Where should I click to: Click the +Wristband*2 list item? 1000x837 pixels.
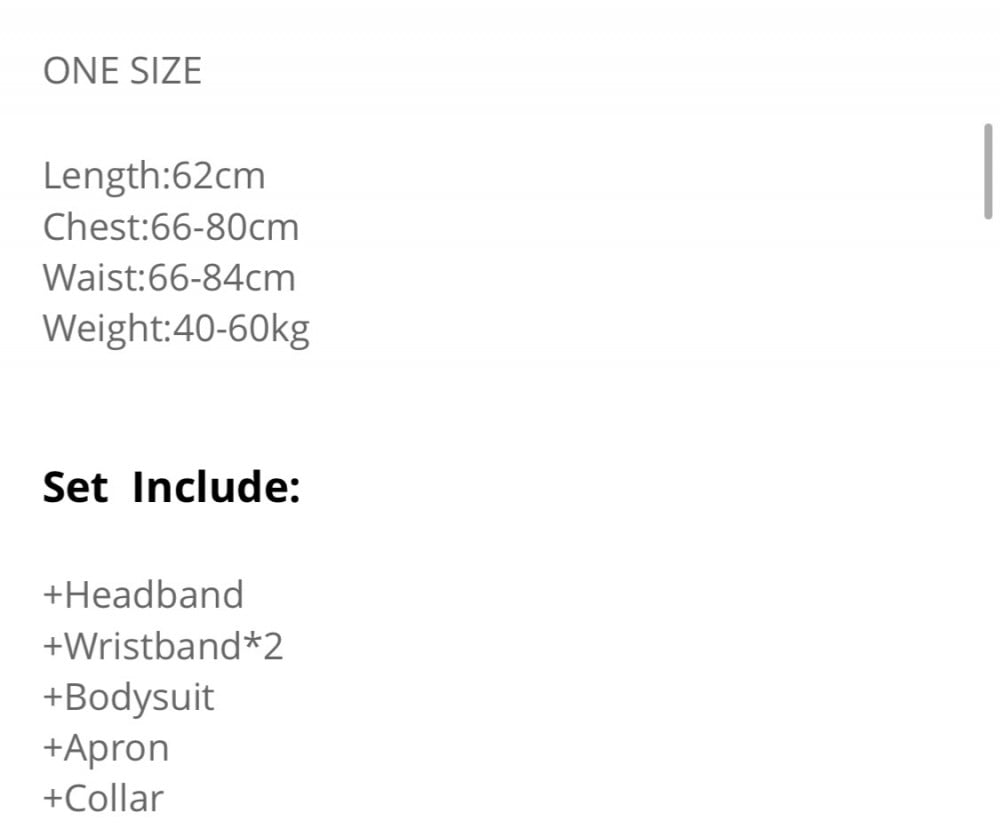pos(163,646)
